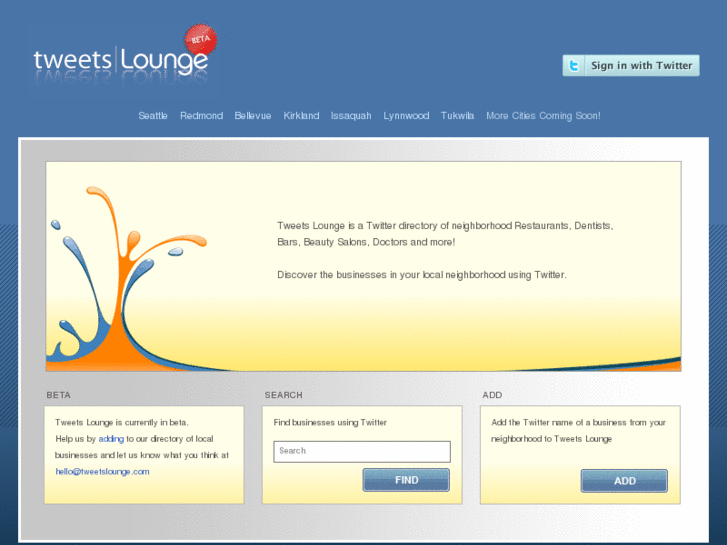This screenshot has width=727, height=545.
Task: Open the Redmond city page
Action: (201, 115)
